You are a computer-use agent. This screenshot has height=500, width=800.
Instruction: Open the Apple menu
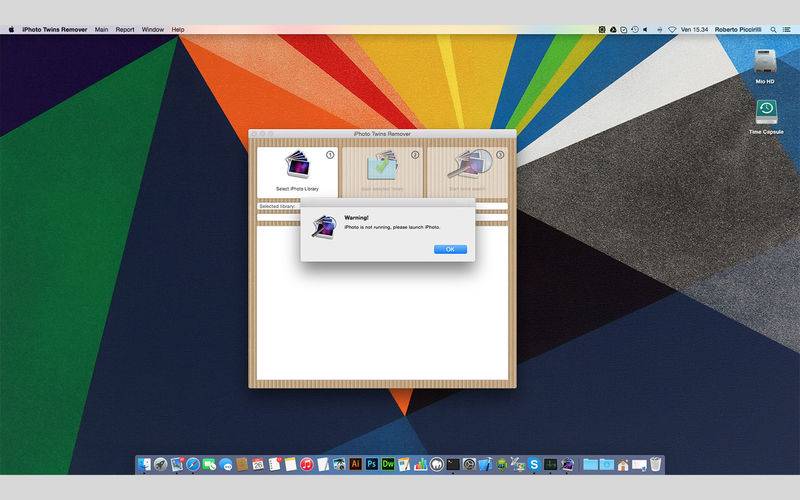[x=11, y=30]
